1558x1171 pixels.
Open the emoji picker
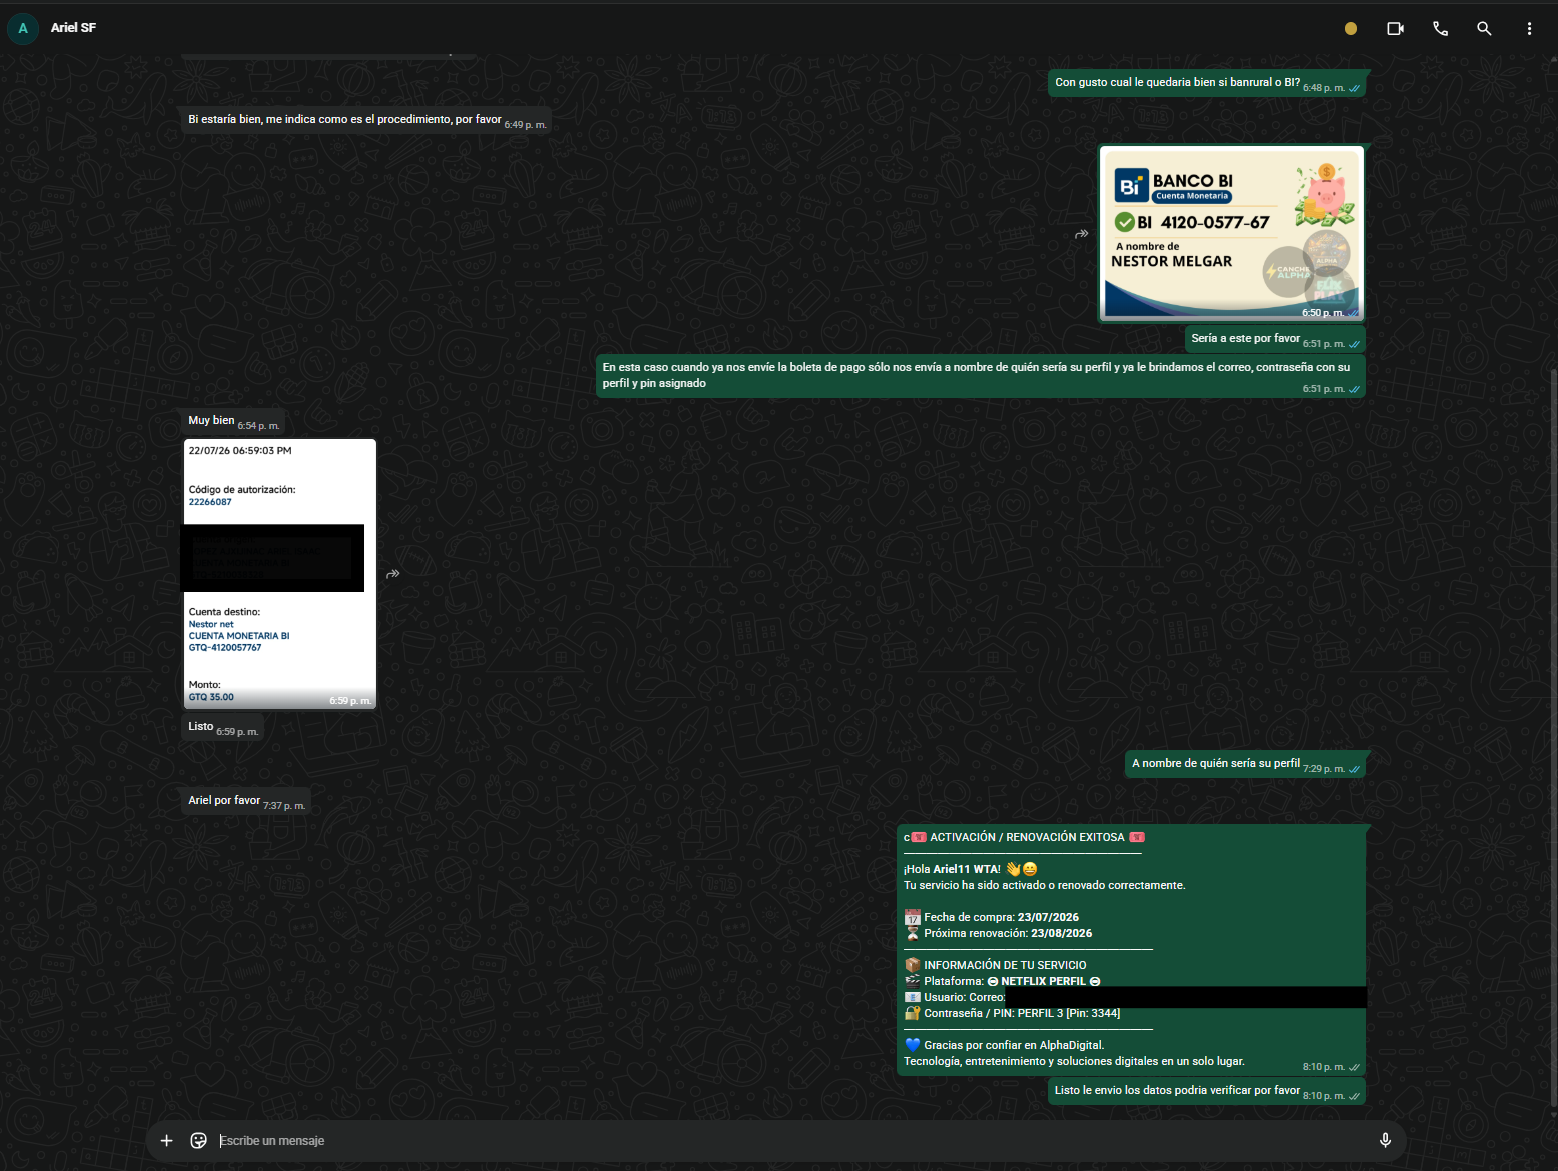pyautogui.click(x=199, y=1140)
